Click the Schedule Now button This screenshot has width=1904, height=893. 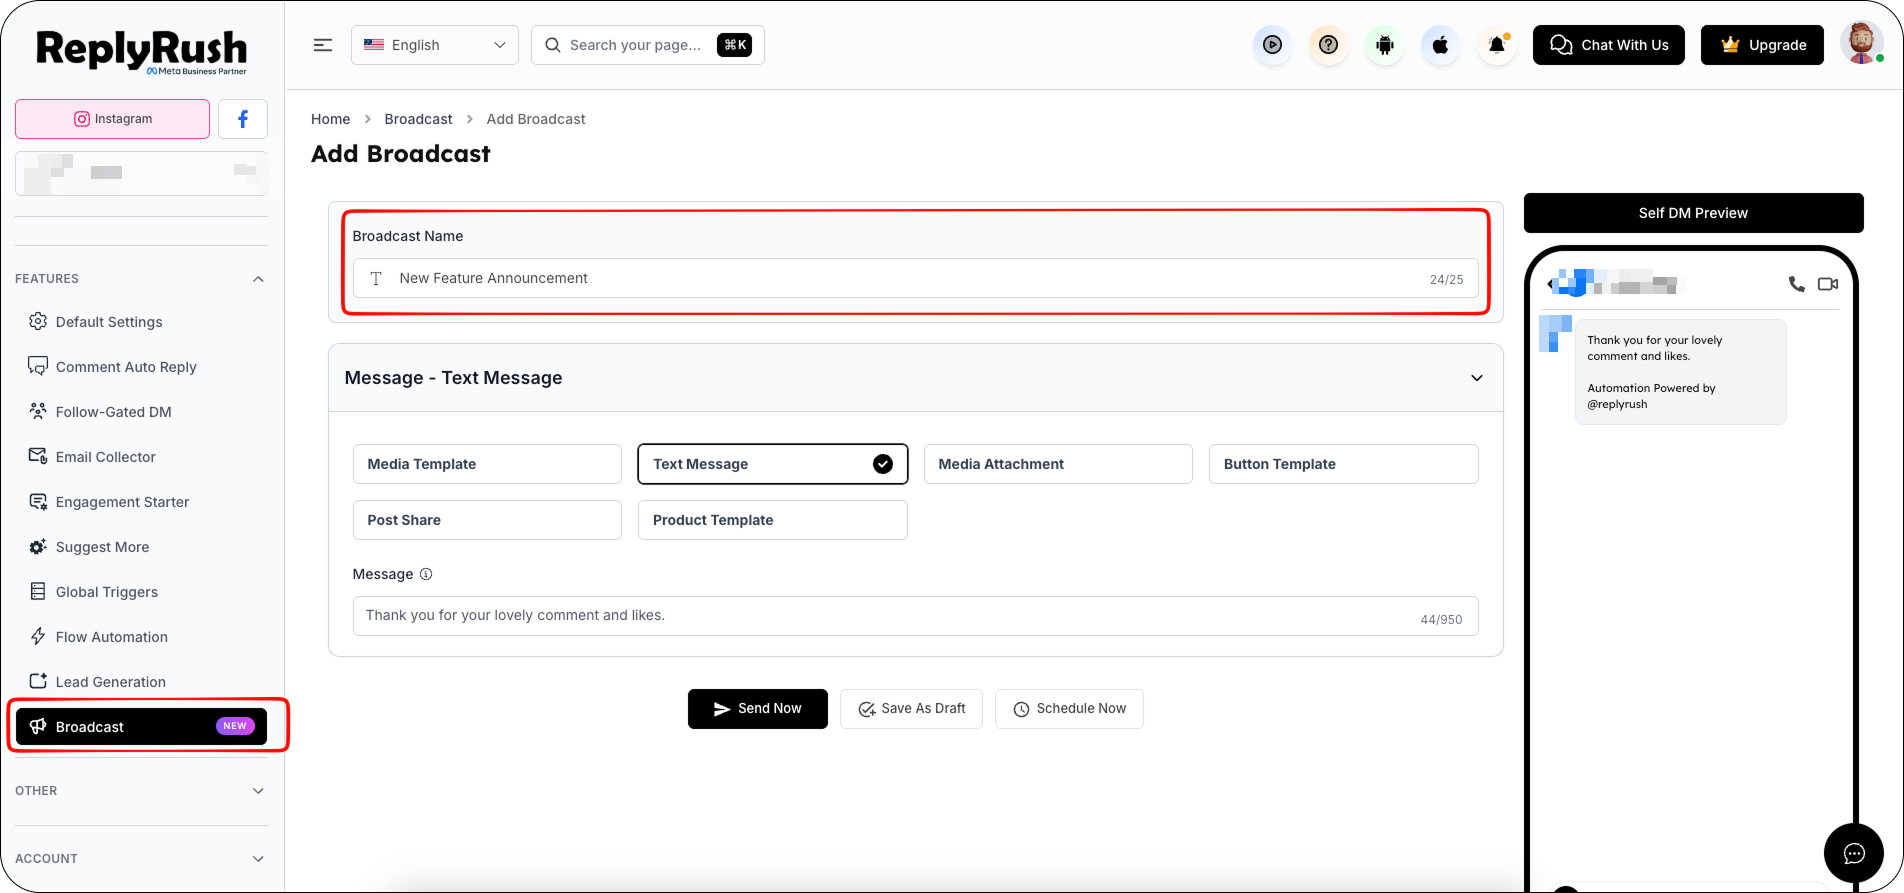tap(1069, 709)
